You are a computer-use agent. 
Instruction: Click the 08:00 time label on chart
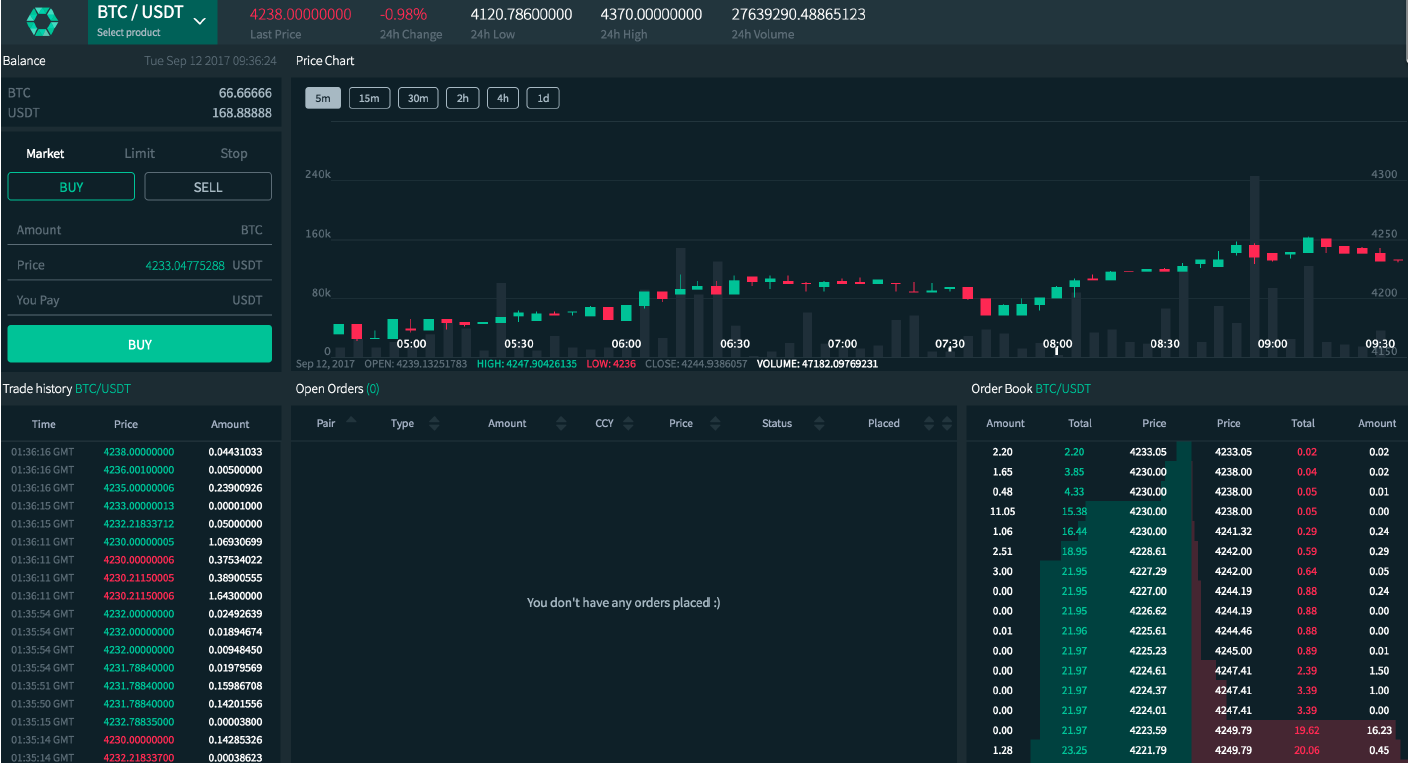(1057, 344)
